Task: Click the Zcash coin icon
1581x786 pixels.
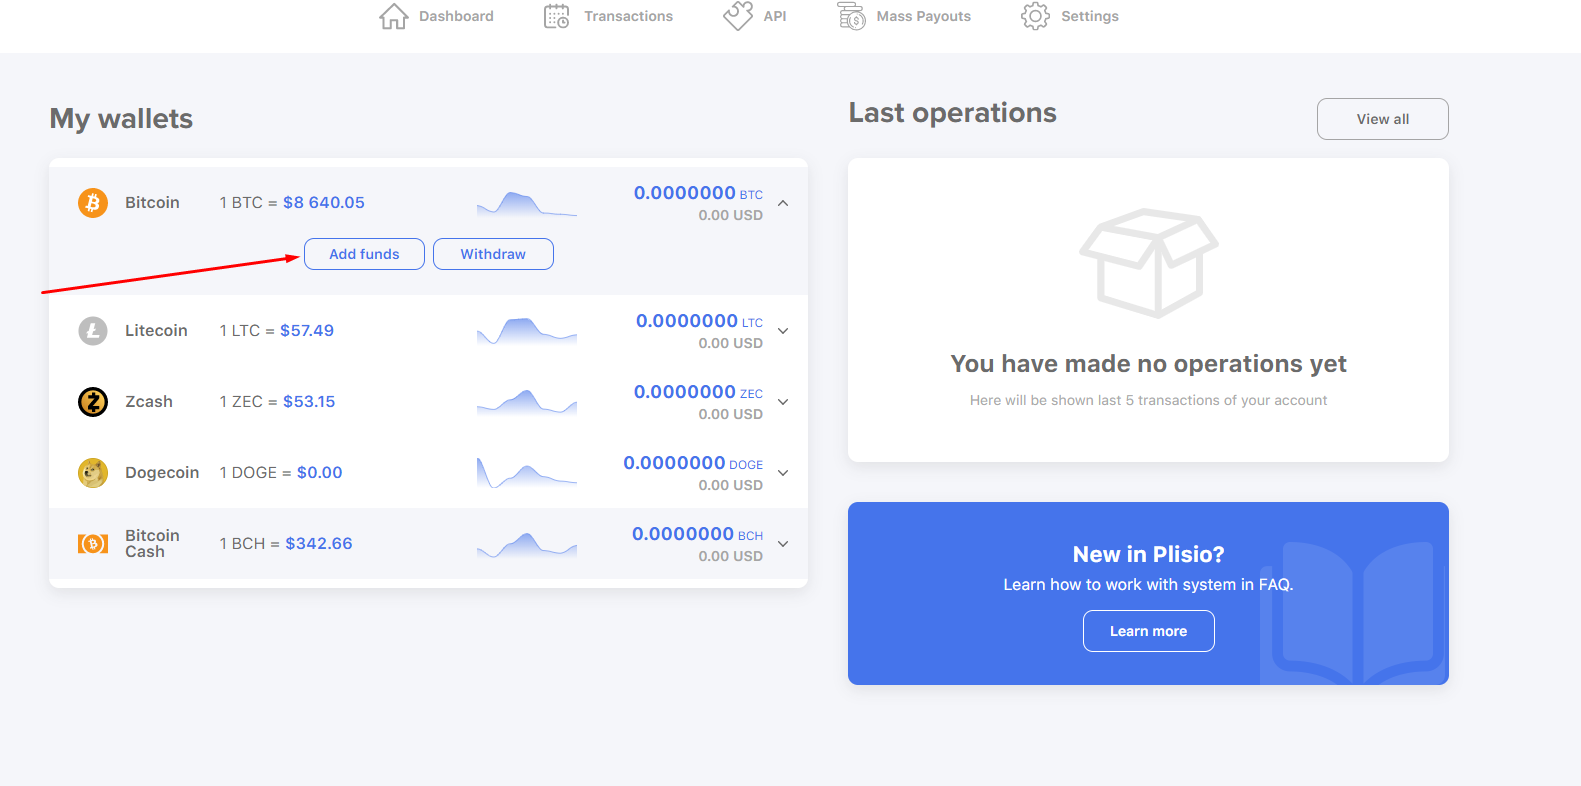Action: [x=93, y=402]
